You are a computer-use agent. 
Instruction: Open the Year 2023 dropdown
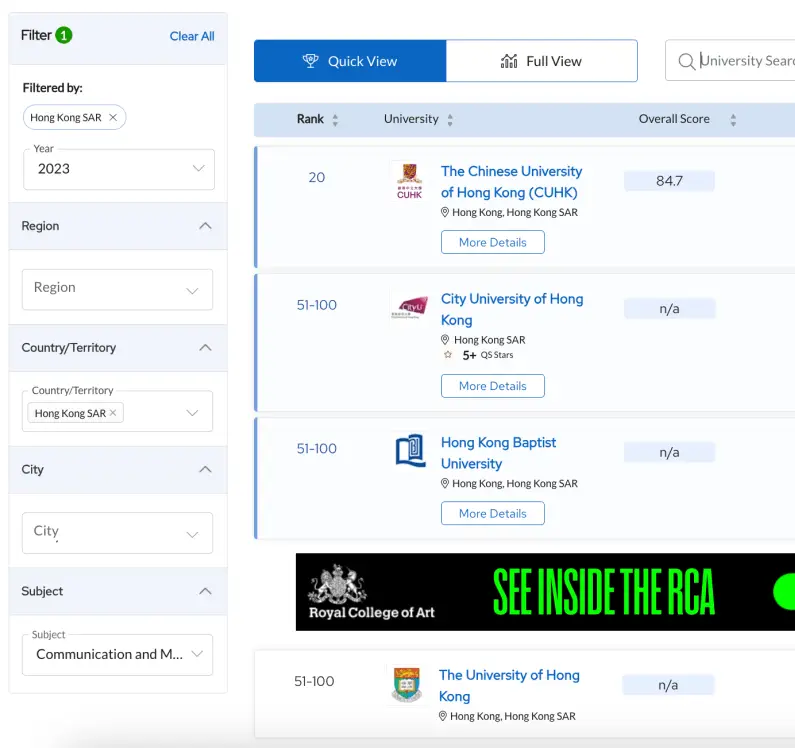[x=118, y=169]
